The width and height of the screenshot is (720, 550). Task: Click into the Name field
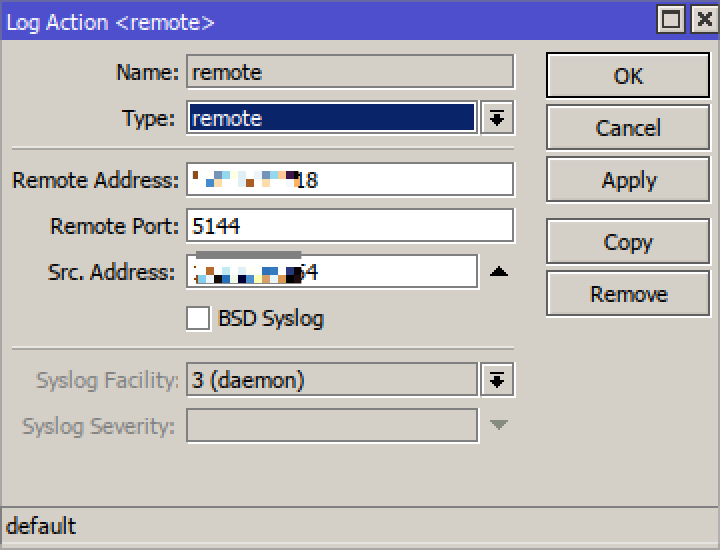(350, 72)
